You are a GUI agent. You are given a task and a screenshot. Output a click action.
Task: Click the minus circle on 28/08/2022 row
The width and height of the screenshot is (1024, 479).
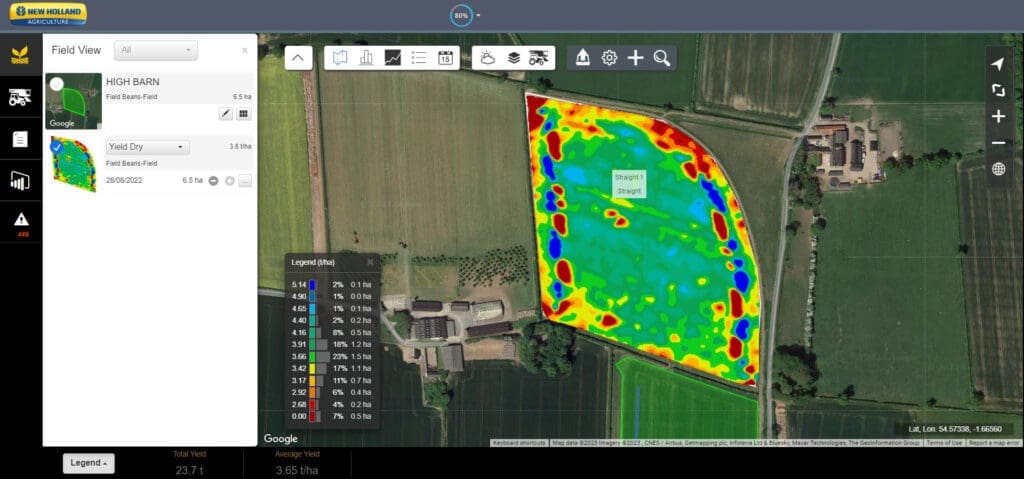click(x=214, y=180)
